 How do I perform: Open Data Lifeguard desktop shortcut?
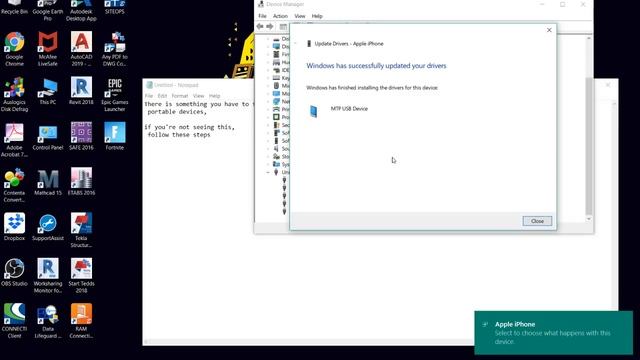48,321
